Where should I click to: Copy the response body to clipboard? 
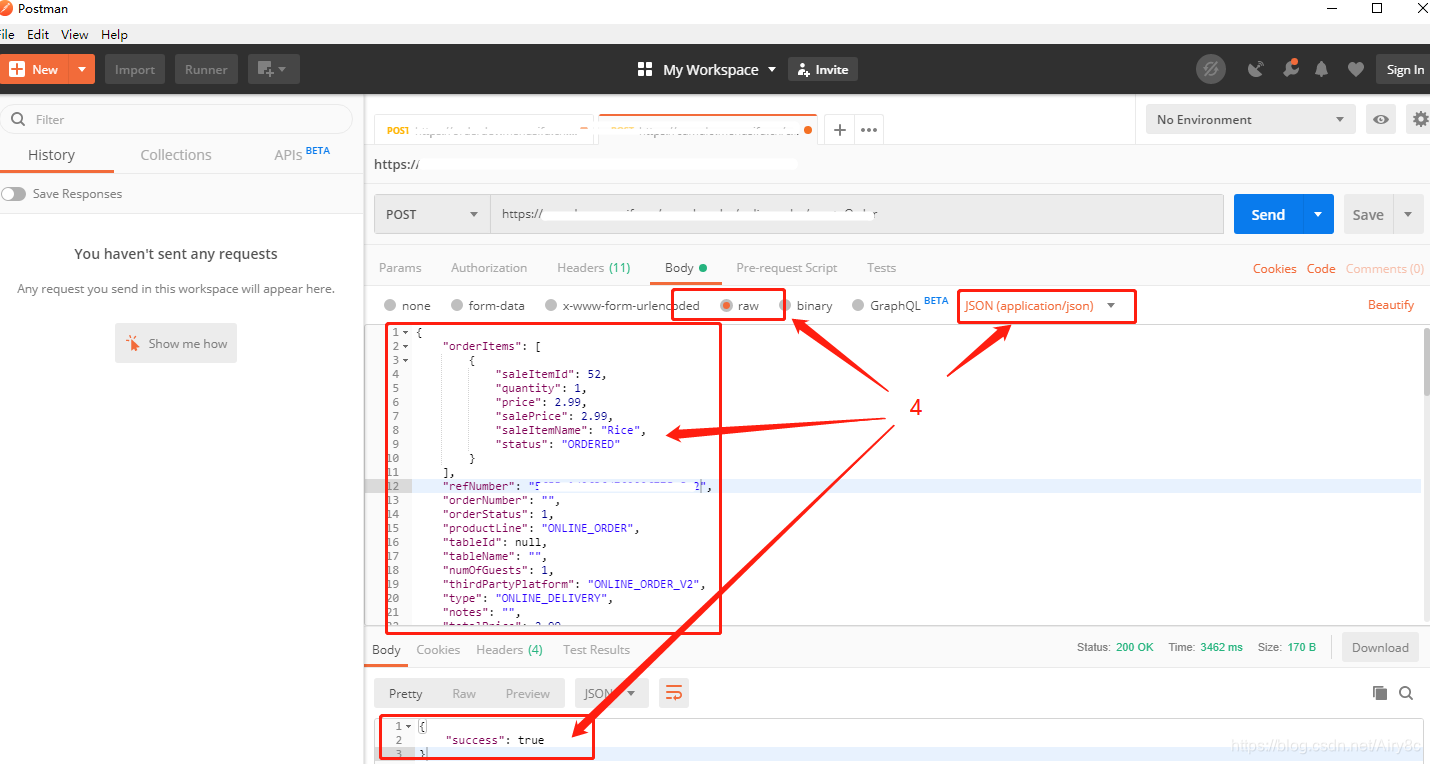[x=1380, y=693]
